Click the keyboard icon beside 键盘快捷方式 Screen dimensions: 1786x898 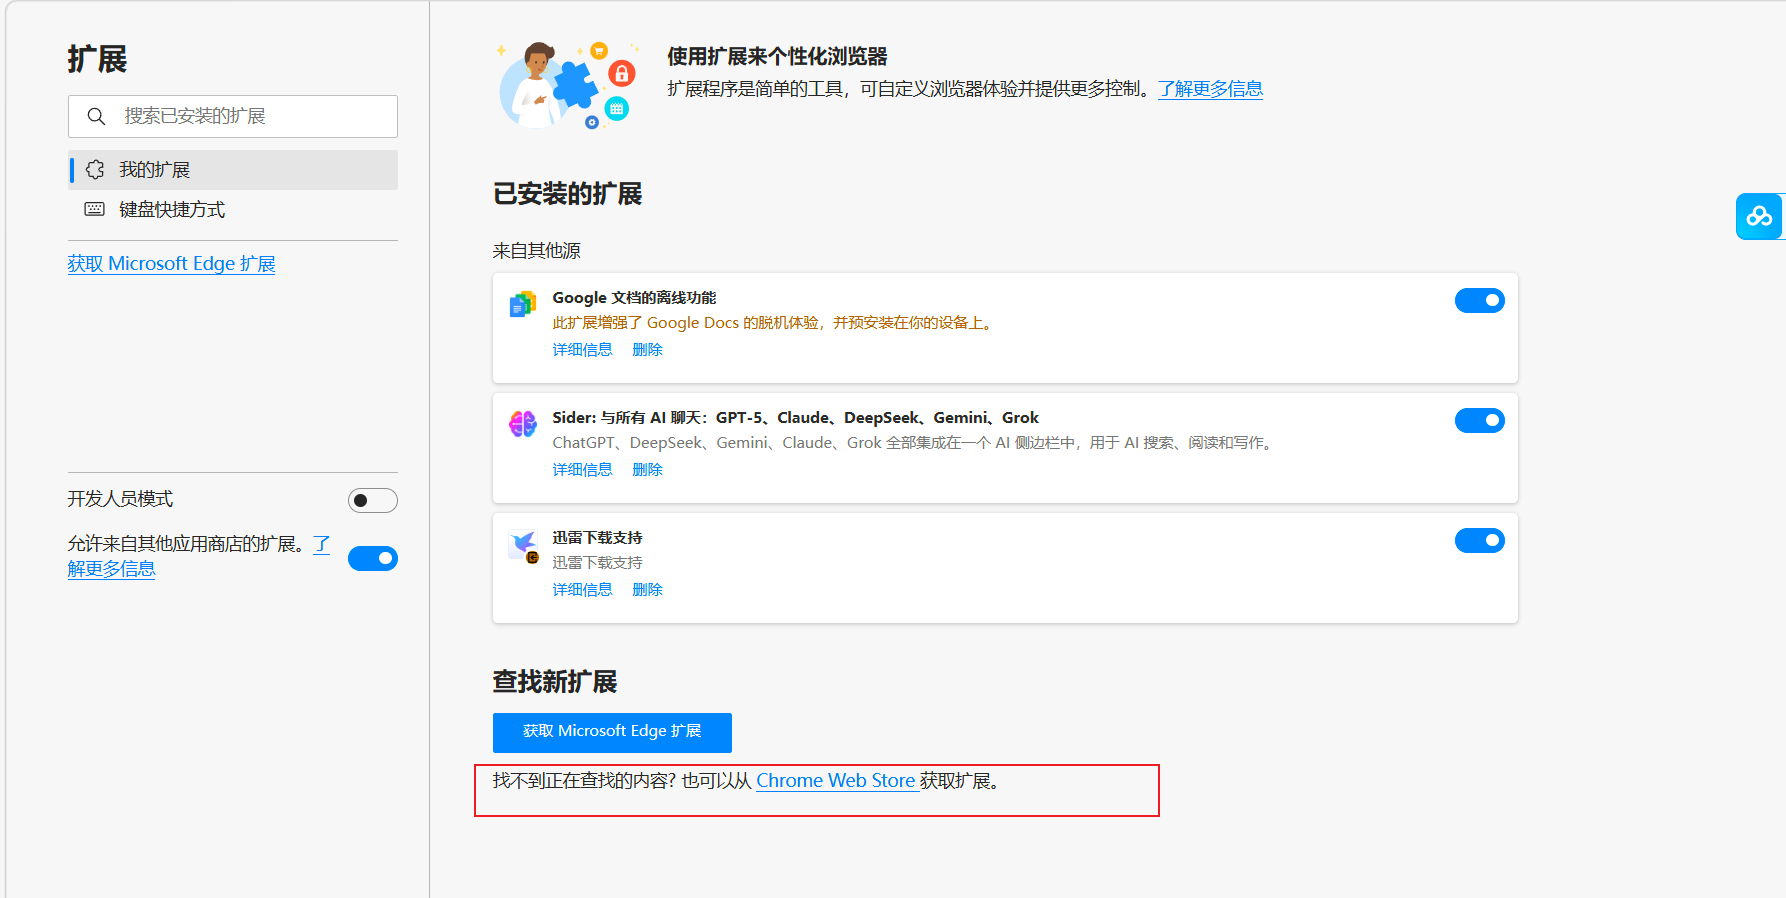click(x=95, y=209)
